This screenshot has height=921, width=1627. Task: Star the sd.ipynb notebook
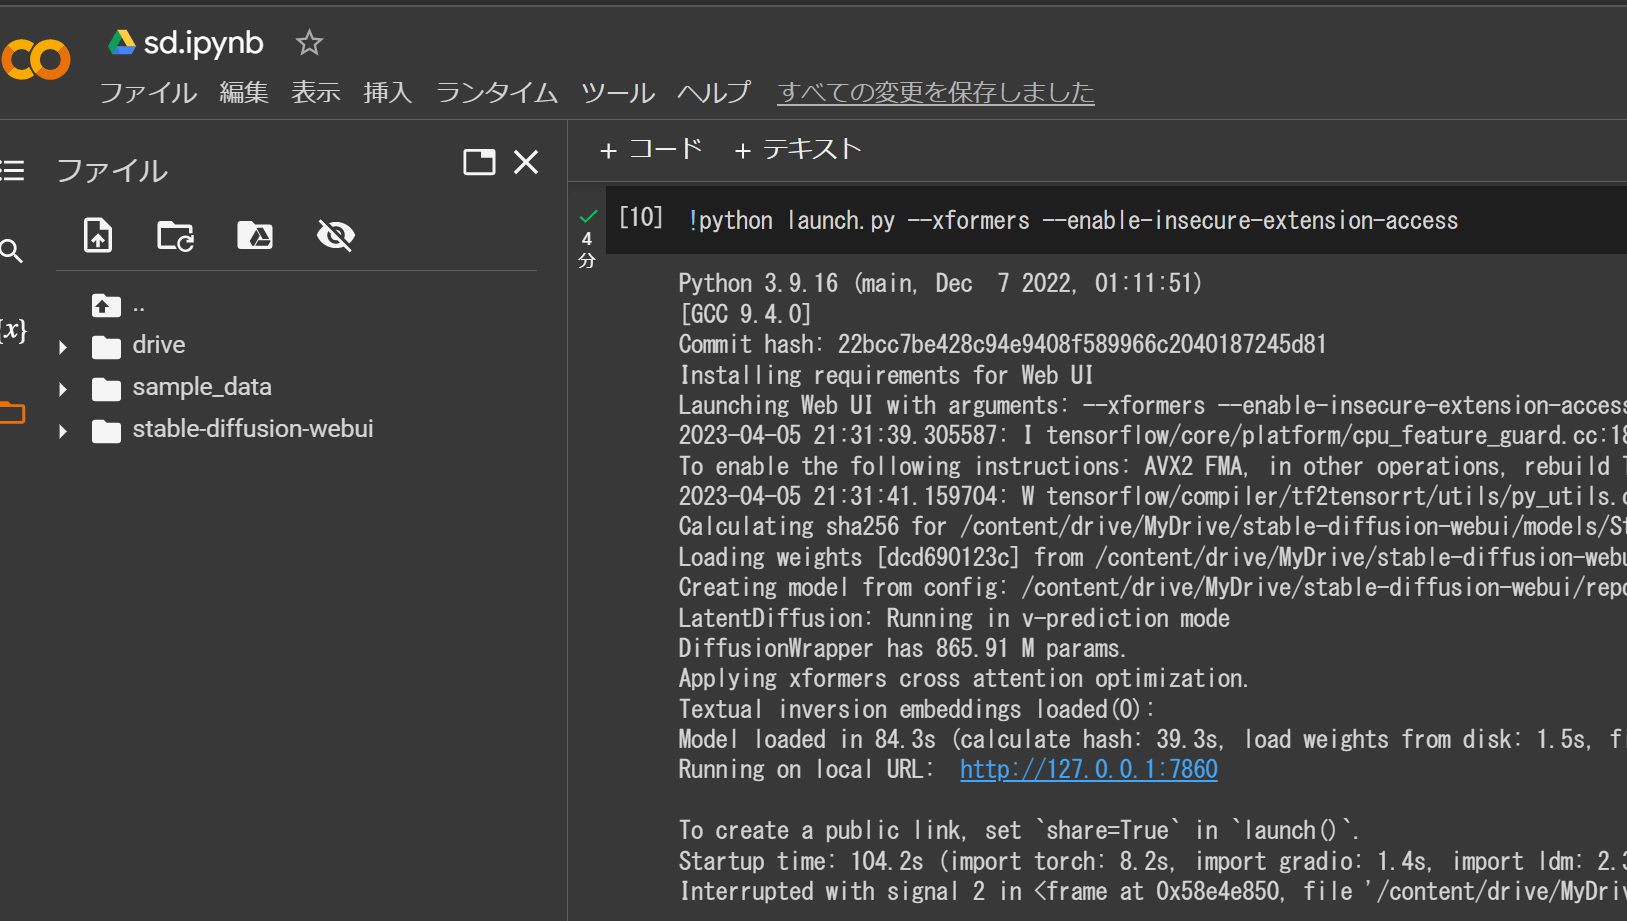(x=308, y=42)
